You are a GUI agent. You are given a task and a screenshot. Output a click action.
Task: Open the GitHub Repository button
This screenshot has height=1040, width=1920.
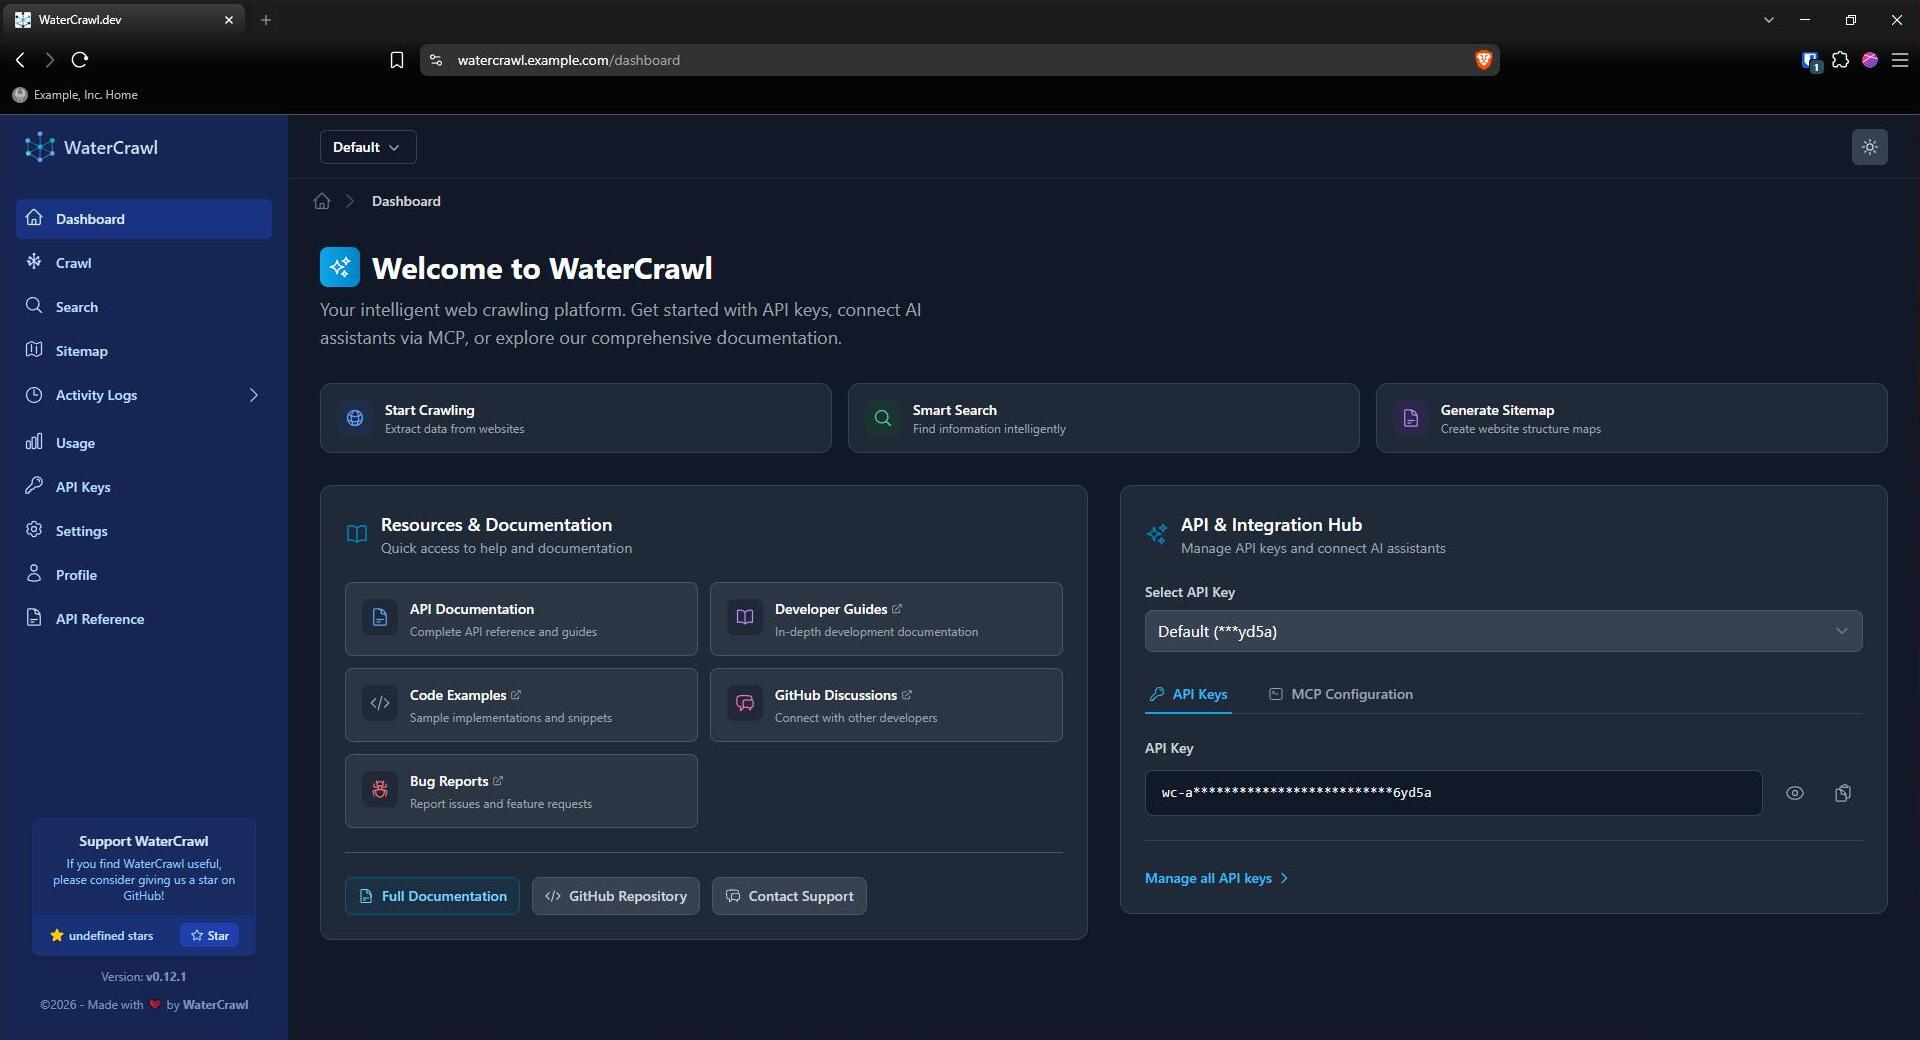pyautogui.click(x=616, y=896)
